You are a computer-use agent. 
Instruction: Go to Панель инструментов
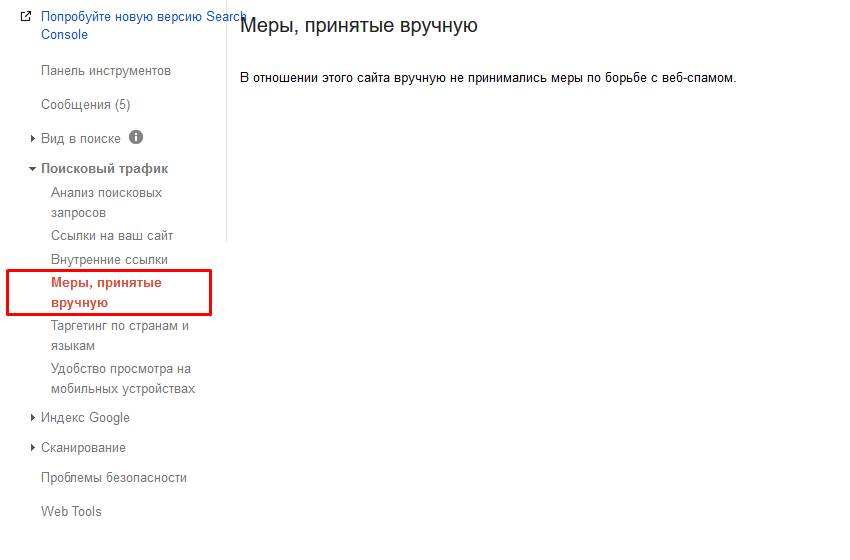tap(105, 71)
